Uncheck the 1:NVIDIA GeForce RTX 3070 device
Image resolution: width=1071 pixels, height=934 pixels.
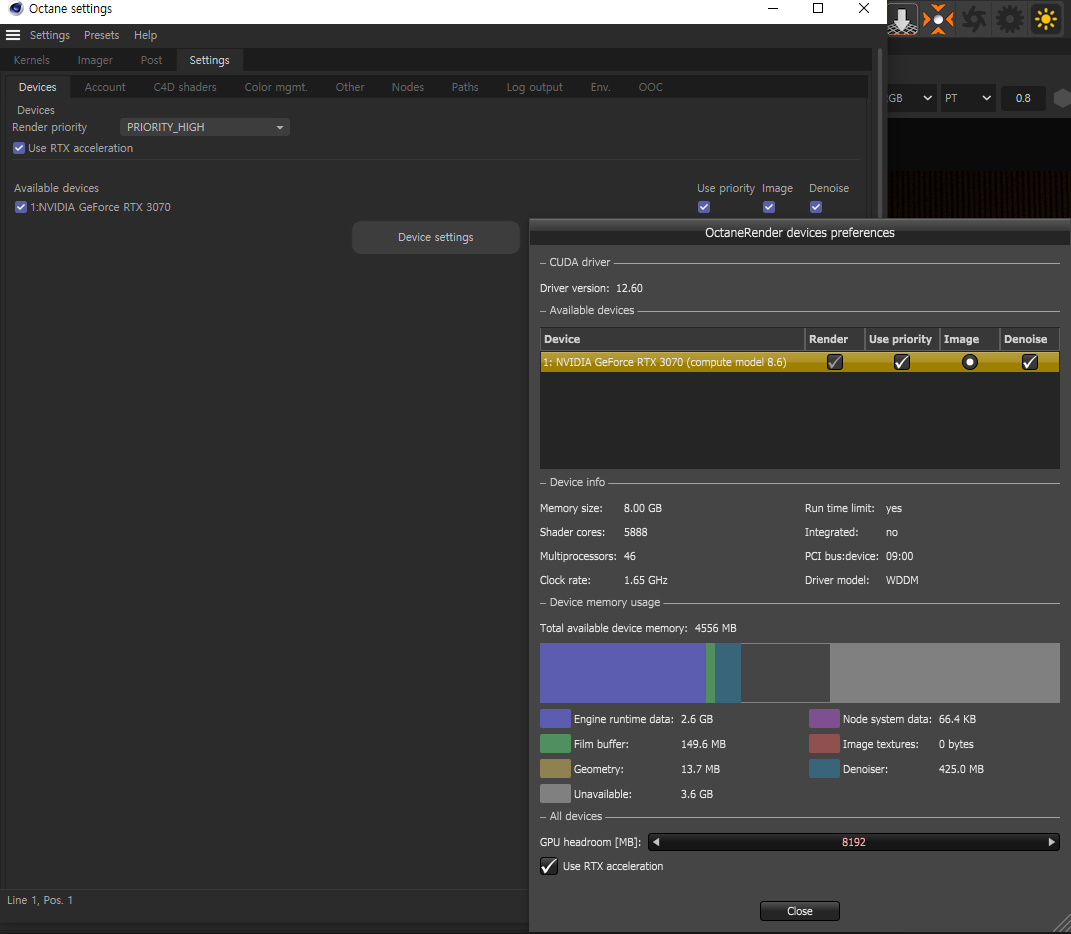click(20, 207)
